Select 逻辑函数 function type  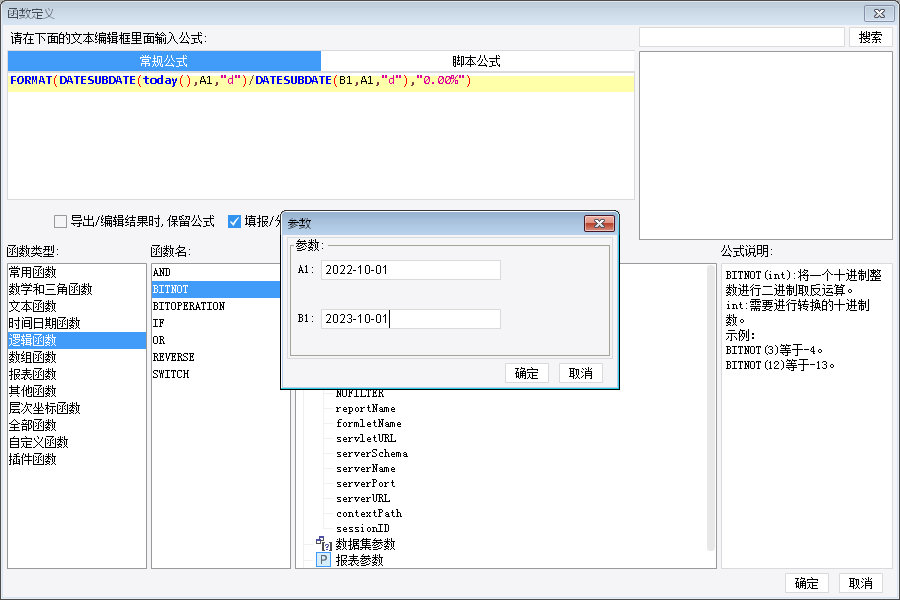[x=76, y=340]
